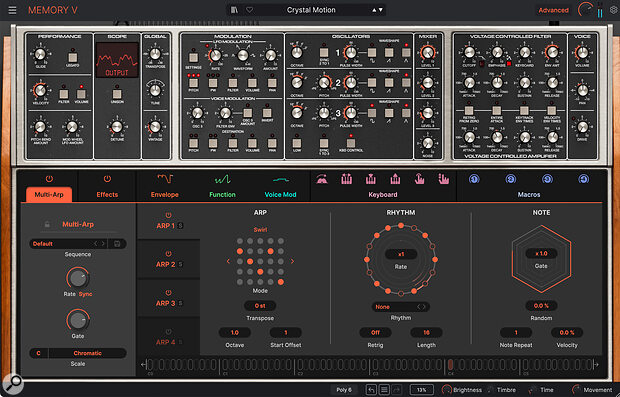Open the edit history list icon
The width and height of the screenshot is (620, 397).
pos(384,390)
